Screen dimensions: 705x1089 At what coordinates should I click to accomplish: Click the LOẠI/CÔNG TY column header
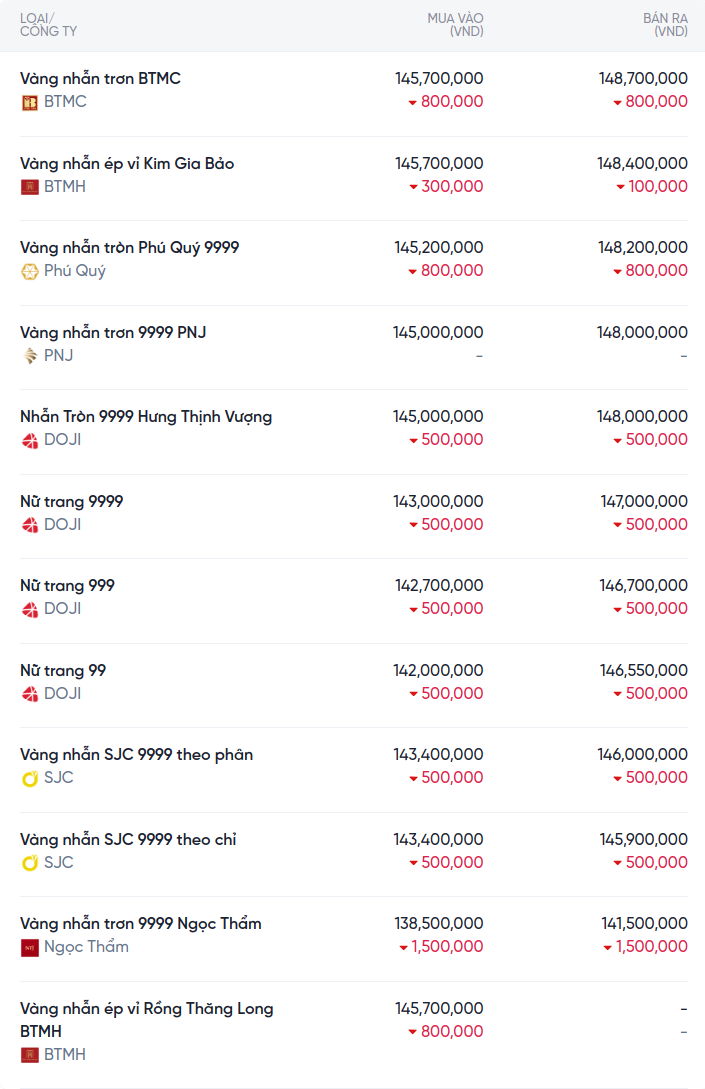coord(48,25)
